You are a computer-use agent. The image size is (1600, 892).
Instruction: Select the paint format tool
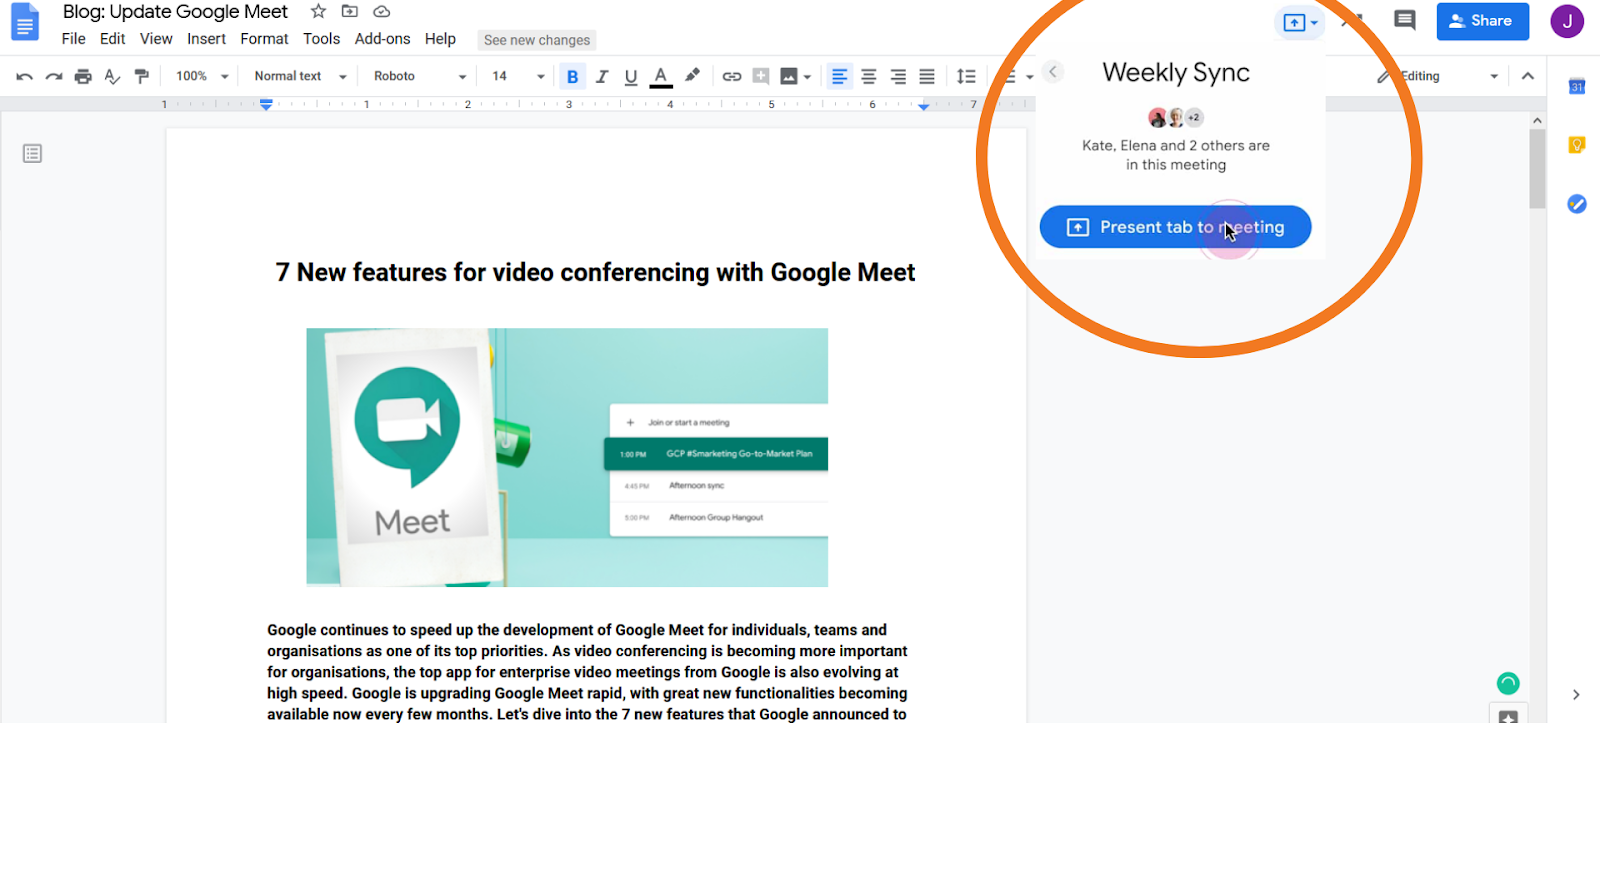tap(141, 76)
